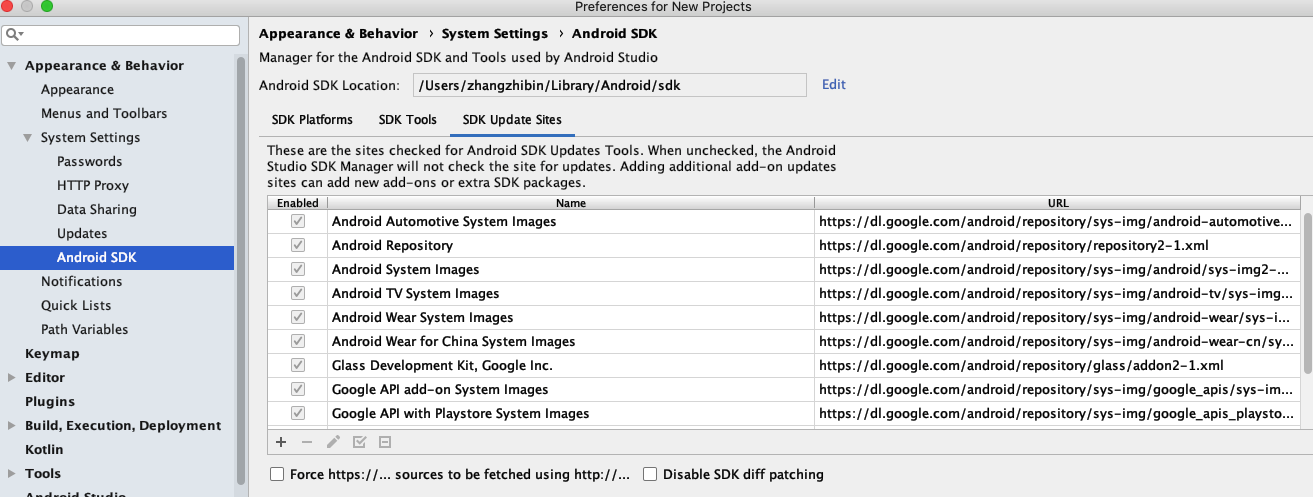The height and width of the screenshot is (497, 1313).
Task: Click the update sites table vertical scrollbar
Action: [1306, 300]
